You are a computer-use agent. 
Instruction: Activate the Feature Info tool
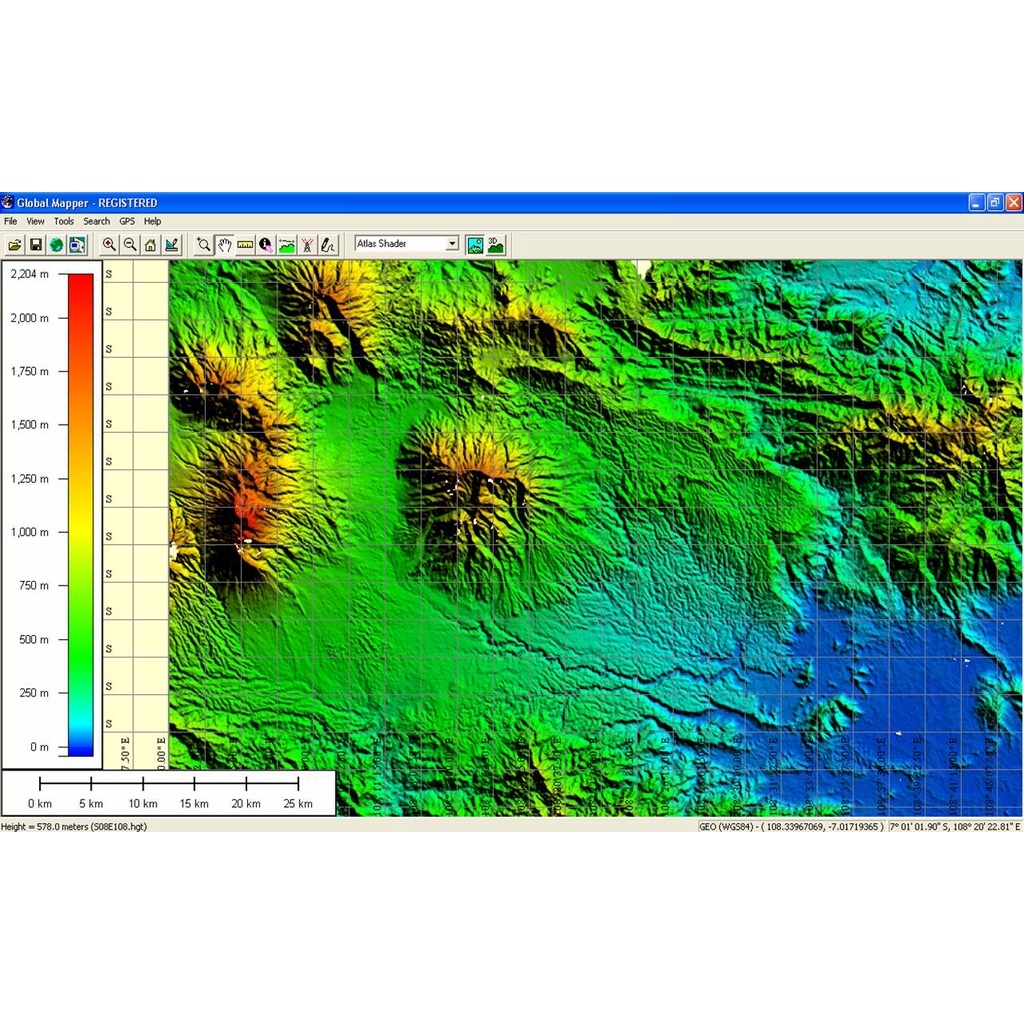pyautogui.click(x=266, y=245)
